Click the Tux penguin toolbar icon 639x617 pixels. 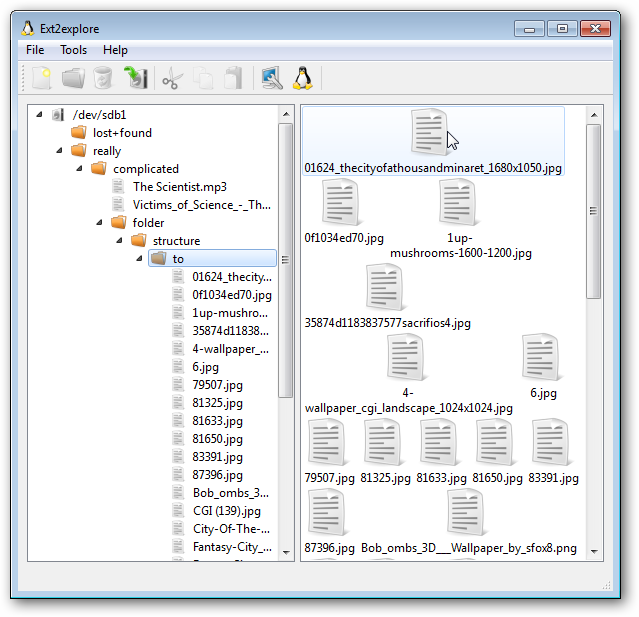coord(302,78)
